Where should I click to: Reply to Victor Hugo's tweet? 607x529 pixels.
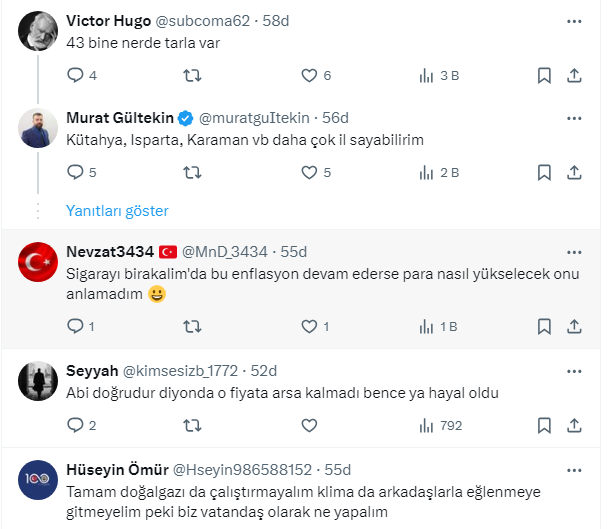[x=75, y=75]
